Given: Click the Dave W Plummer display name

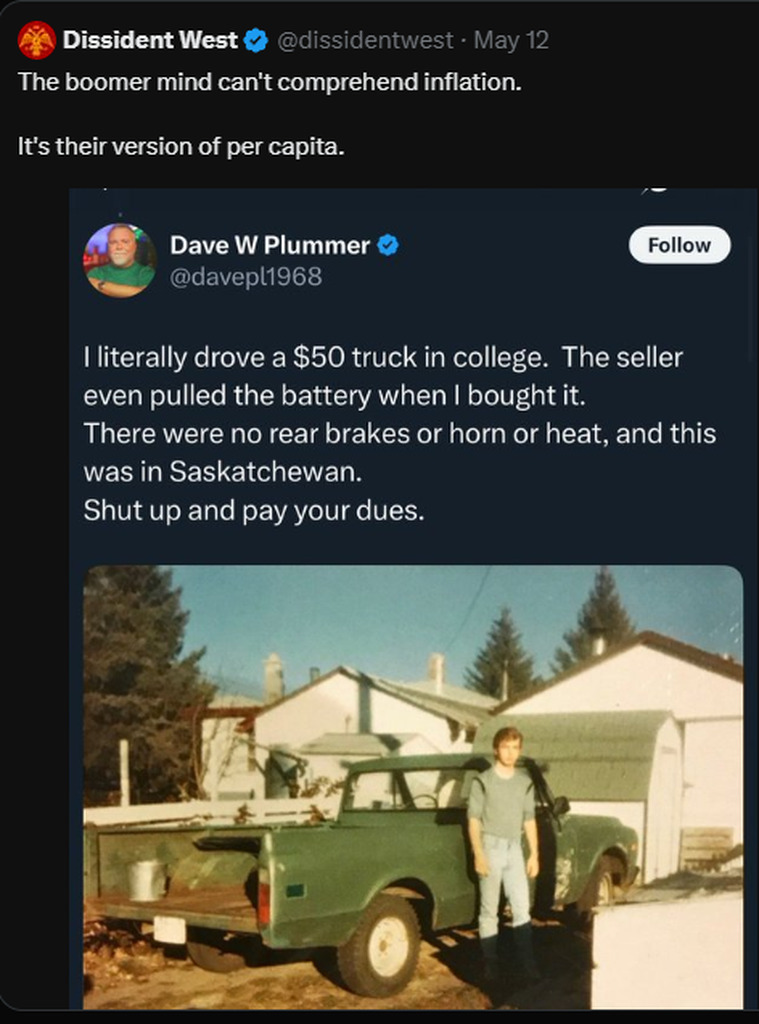Looking at the screenshot, I should pyautogui.click(x=270, y=245).
